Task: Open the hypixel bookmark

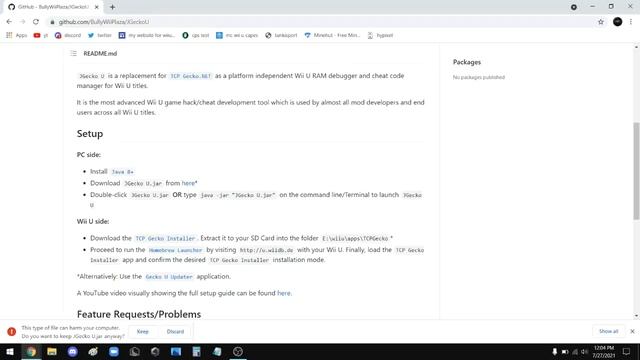Action: click(380, 36)
